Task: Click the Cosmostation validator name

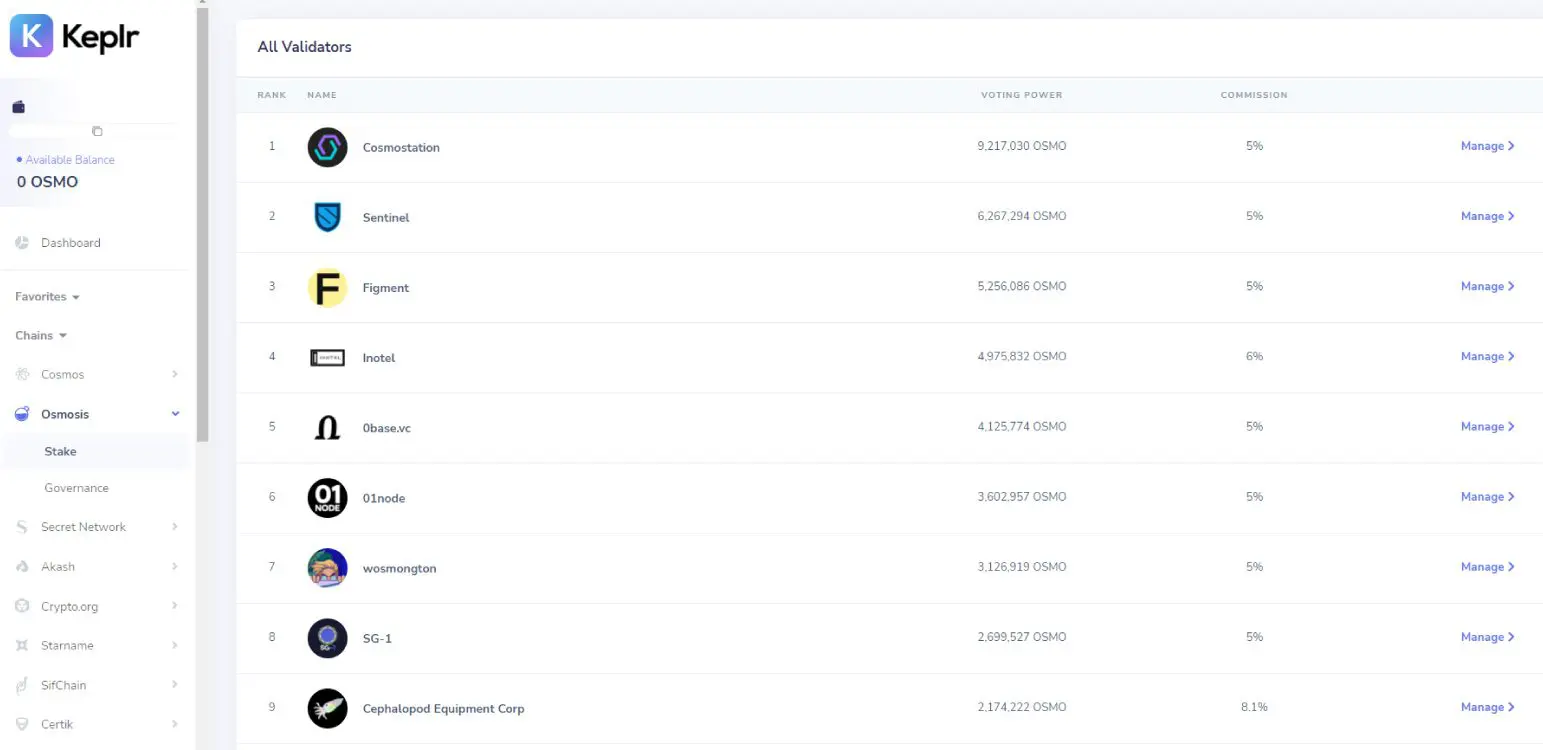Action: click(x=401, y=148)
